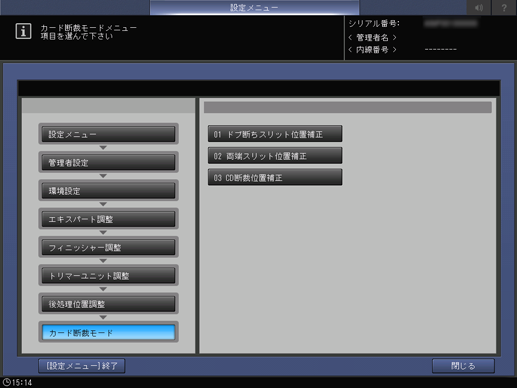Click the 閉じる button
Screen dimensions: 517x388
(x=463, y=366)
